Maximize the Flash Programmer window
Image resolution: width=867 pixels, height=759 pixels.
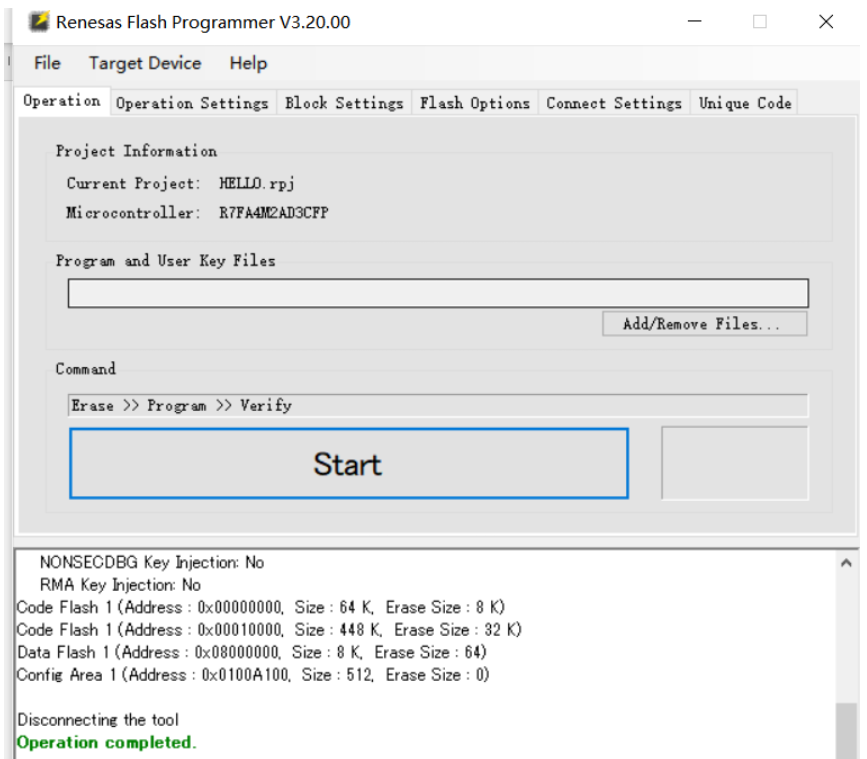tap(760, 22)
